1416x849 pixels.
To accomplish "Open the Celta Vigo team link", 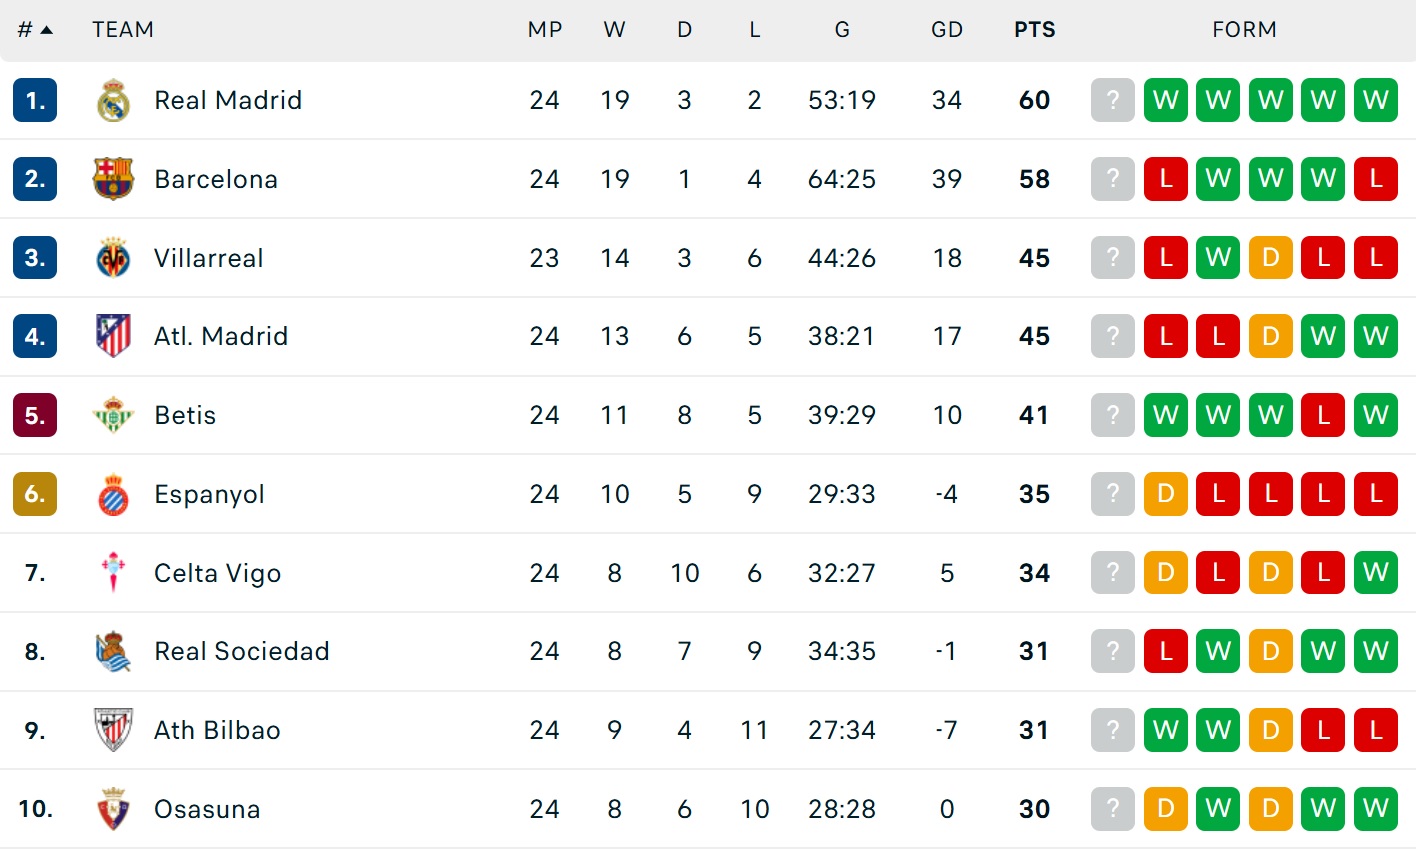I will [217, 573].
